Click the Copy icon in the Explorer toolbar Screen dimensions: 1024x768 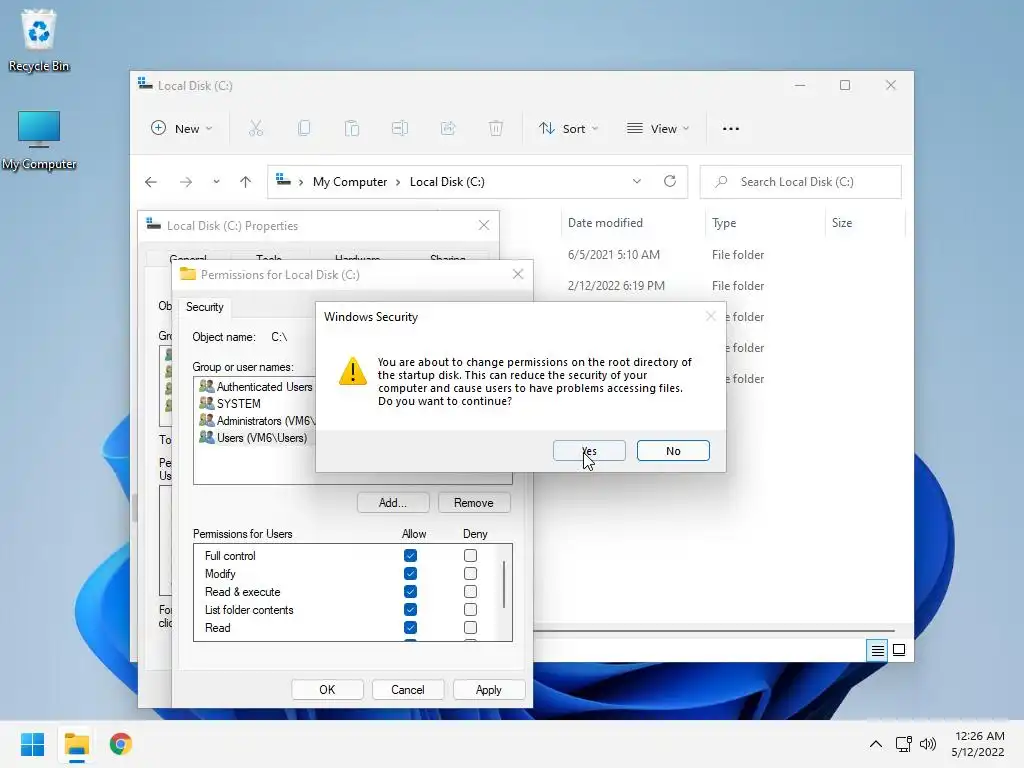coord(304,129)
